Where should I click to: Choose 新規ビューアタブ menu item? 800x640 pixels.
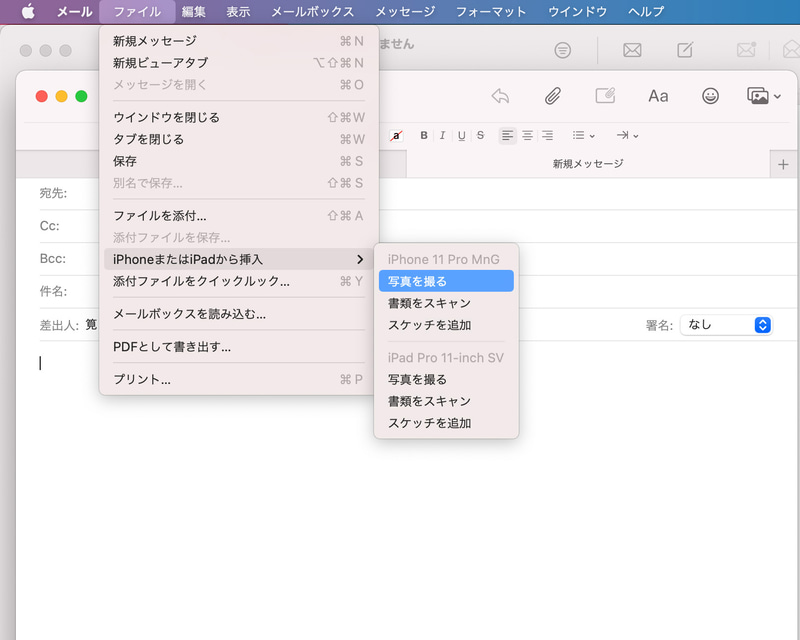(x=239, y=63)
